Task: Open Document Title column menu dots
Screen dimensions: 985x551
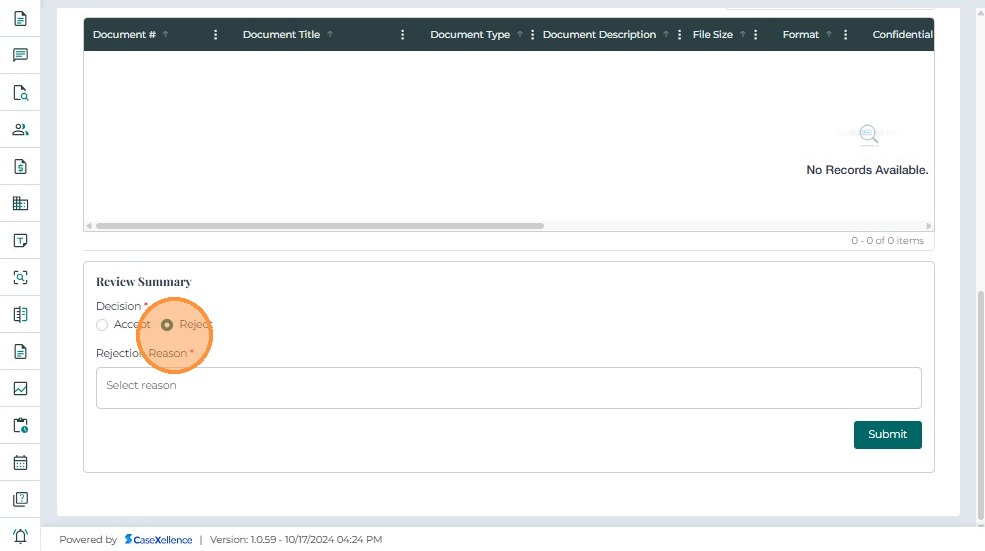Action: 403,35
